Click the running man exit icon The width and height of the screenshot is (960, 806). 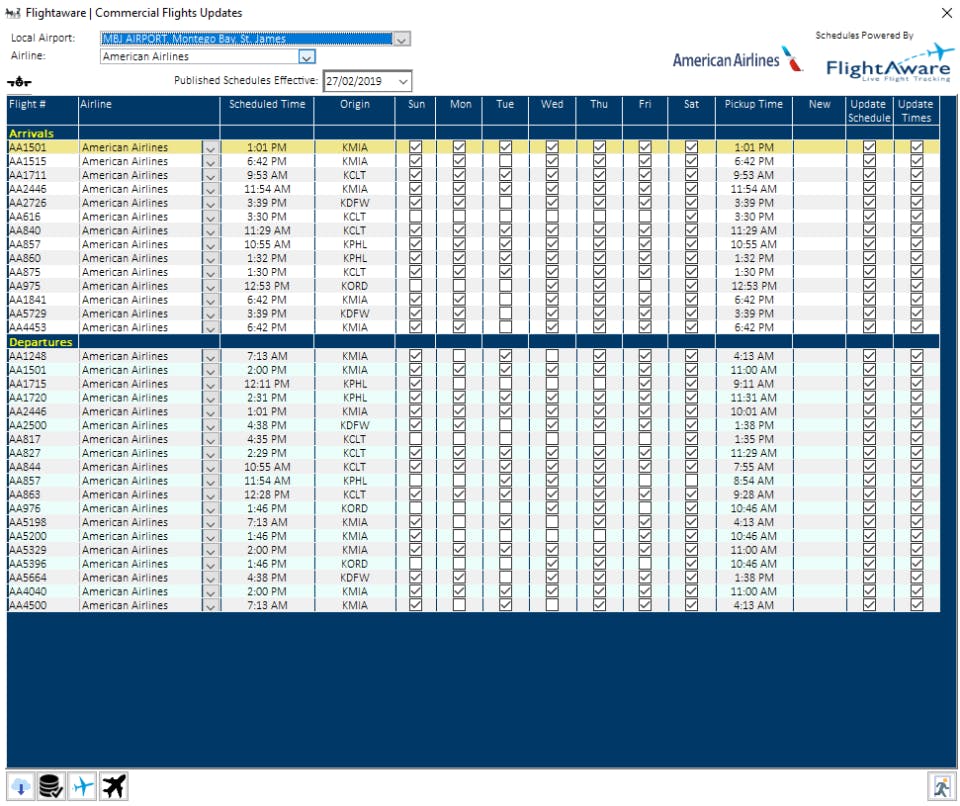tap(941, 786)
